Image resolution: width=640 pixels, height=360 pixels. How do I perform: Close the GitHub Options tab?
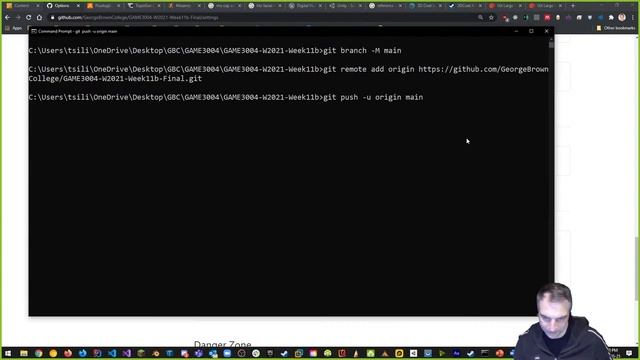78,6
